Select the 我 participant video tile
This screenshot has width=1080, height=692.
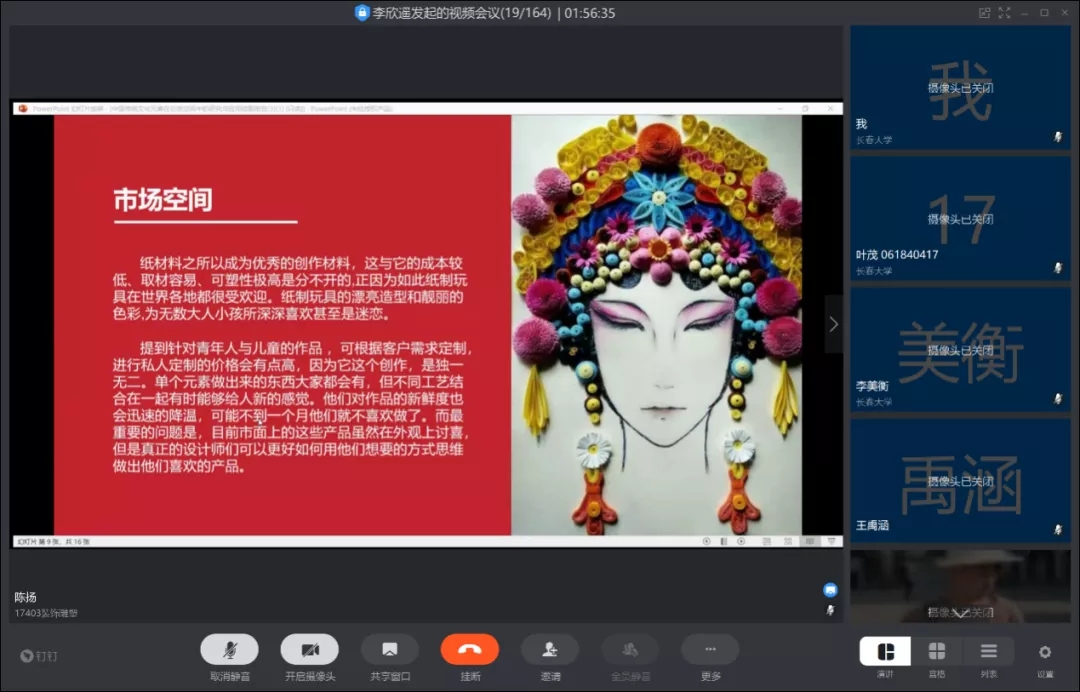pos(960,87)
